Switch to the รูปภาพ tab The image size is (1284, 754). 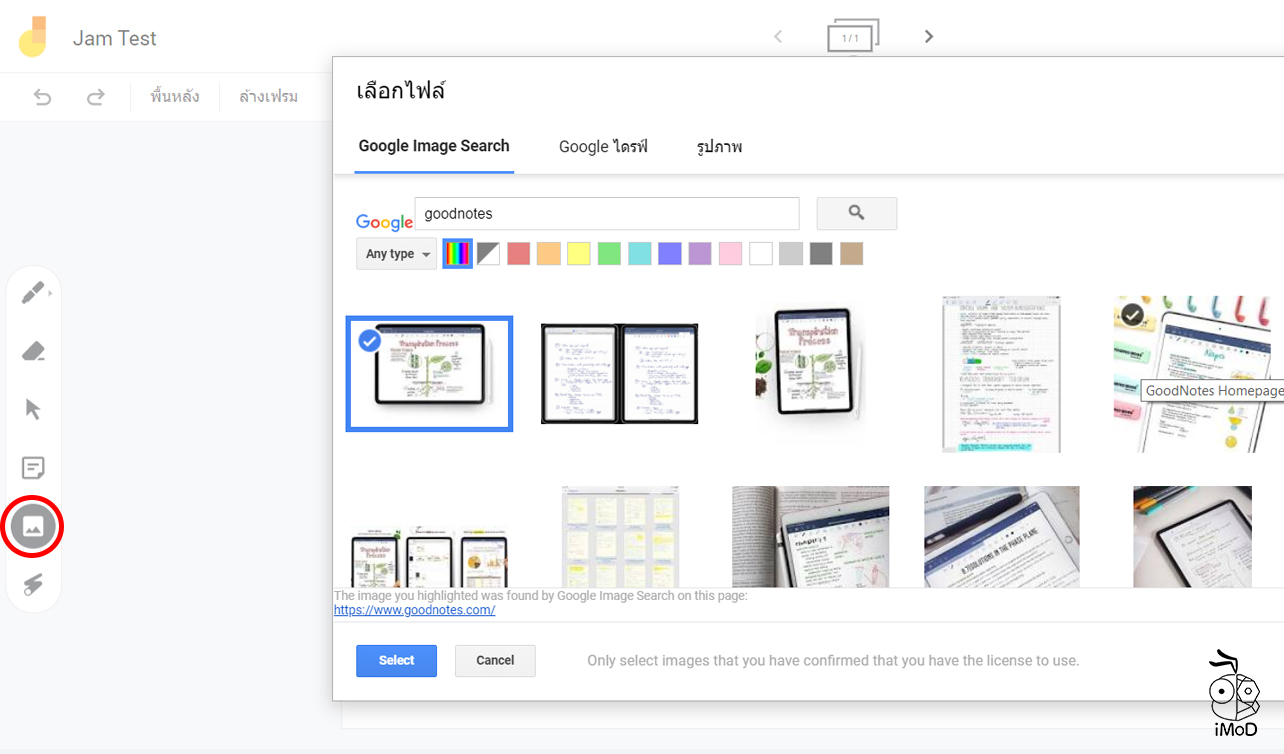718,146
